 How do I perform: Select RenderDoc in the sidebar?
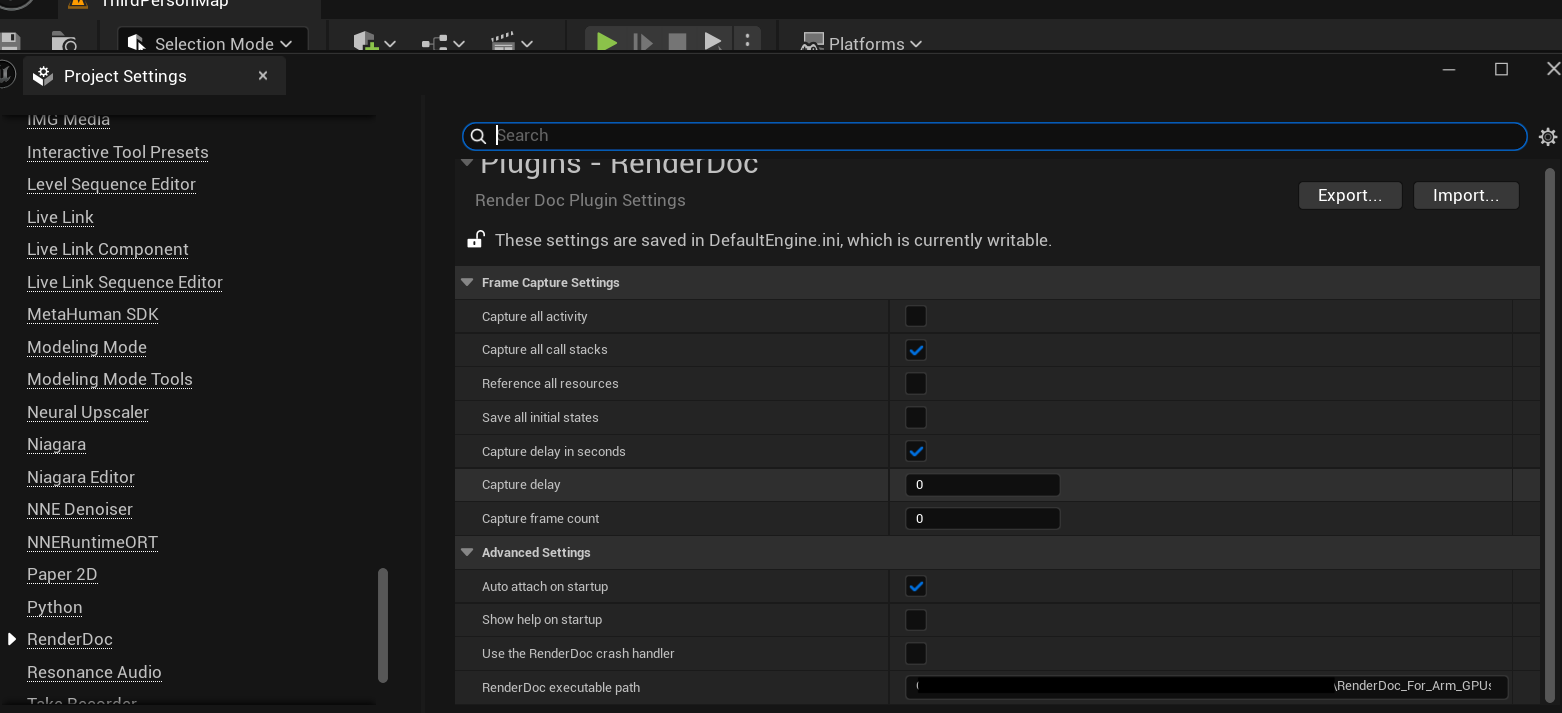coord(70,639)
